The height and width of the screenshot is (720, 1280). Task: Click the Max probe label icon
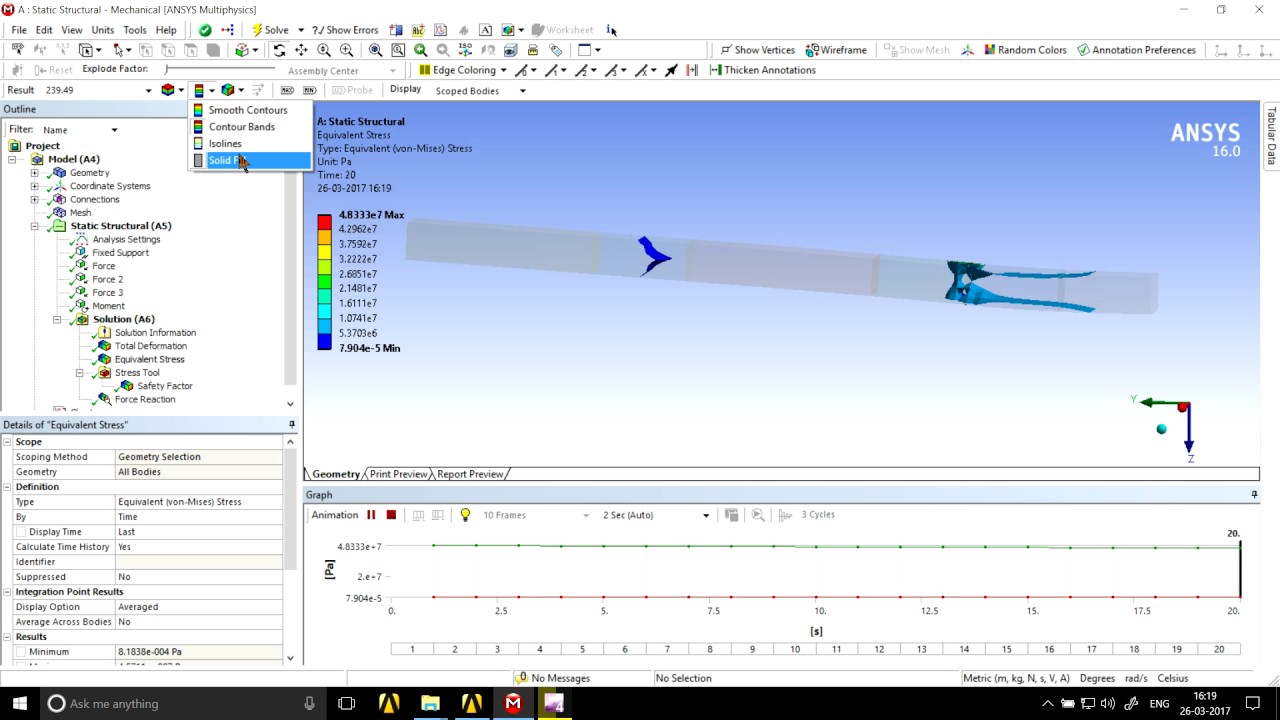coord(288,90)
